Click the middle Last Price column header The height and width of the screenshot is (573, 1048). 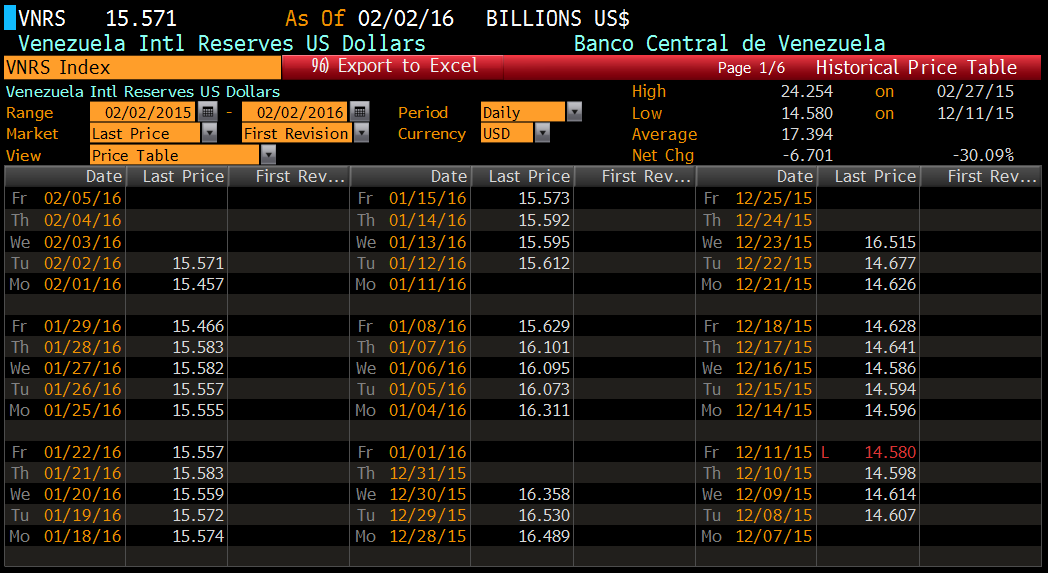pos(522,177)
